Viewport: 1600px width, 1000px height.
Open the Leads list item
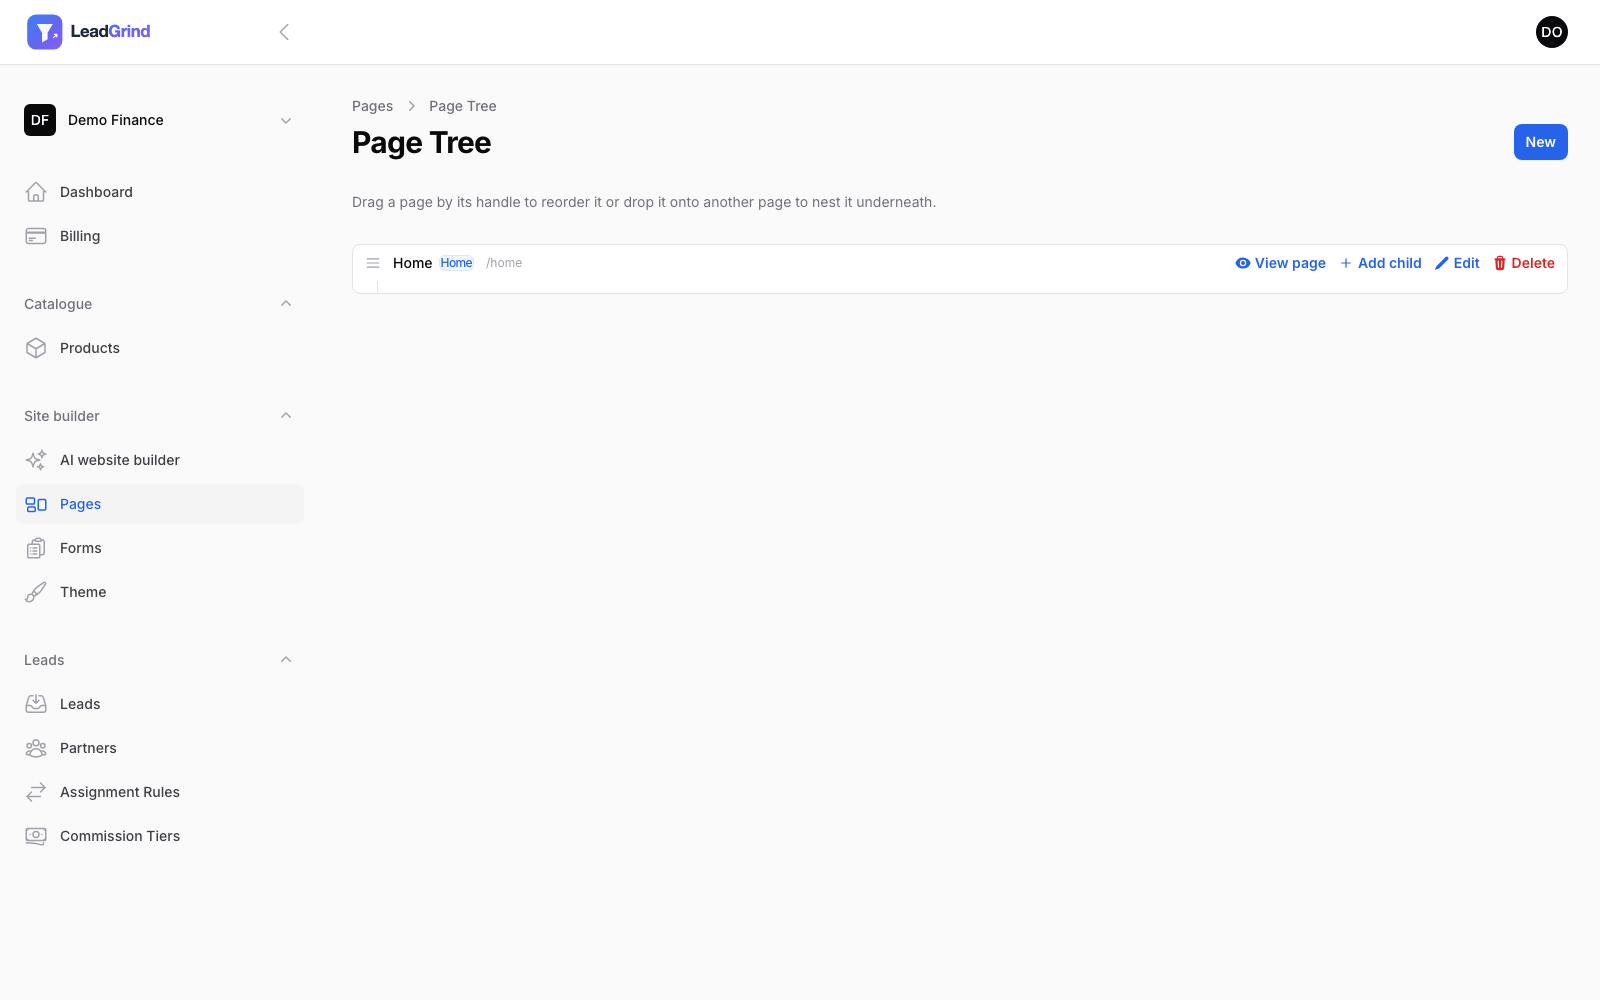point(160,704)
